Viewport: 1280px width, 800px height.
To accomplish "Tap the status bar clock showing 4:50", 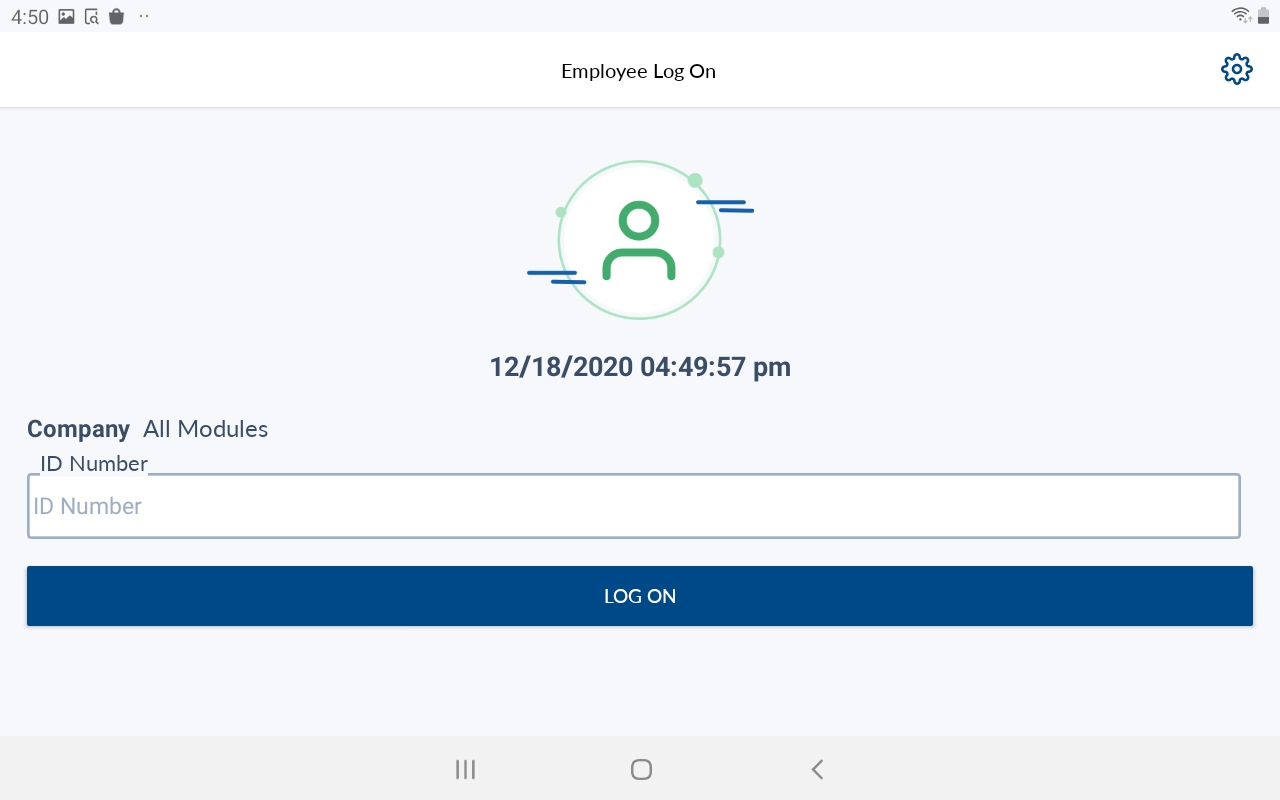I will (30, 17).
